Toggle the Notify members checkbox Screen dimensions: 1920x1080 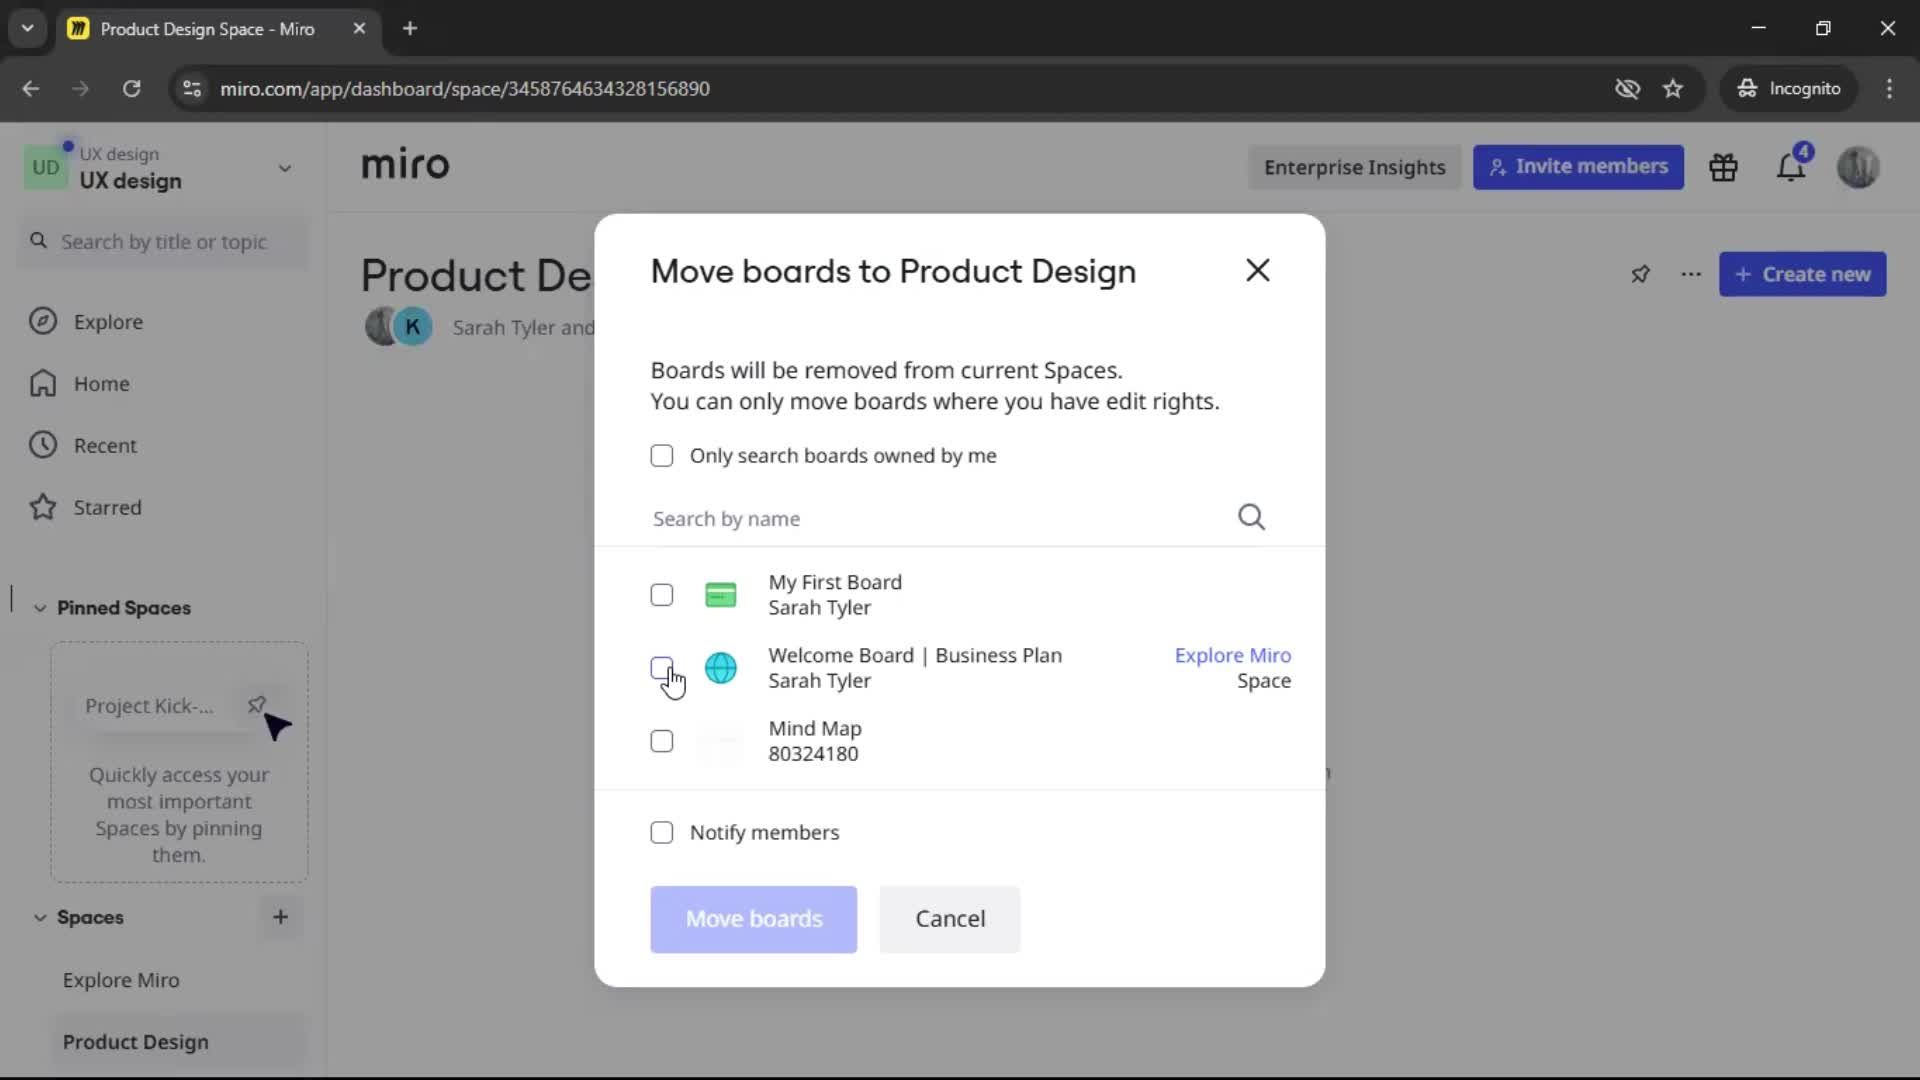point(661,833)
